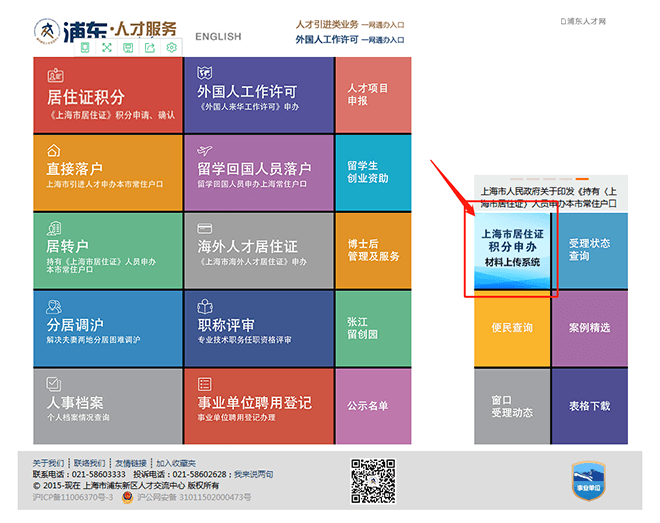Click the house icon on 直接落户 tile
This screenshot has height=523, width=660.
click(x=53, y=150)
